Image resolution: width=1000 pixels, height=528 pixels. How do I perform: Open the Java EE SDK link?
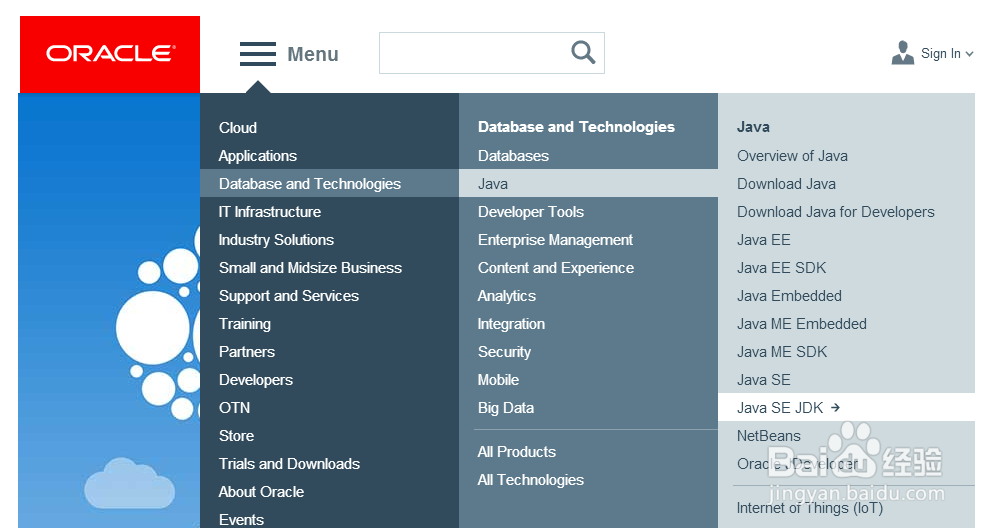point(781,268)
